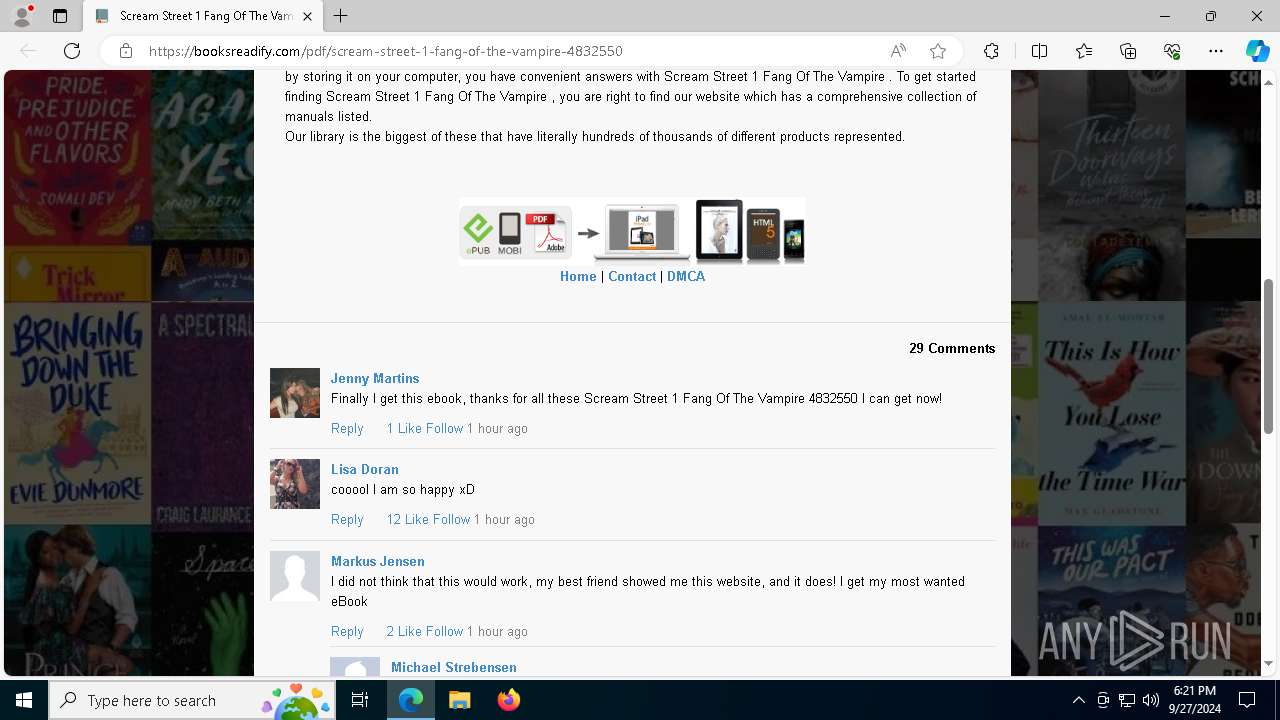1280x720 pixels.
Task: Add page to favorites star icon
Action: coord(938,51)
